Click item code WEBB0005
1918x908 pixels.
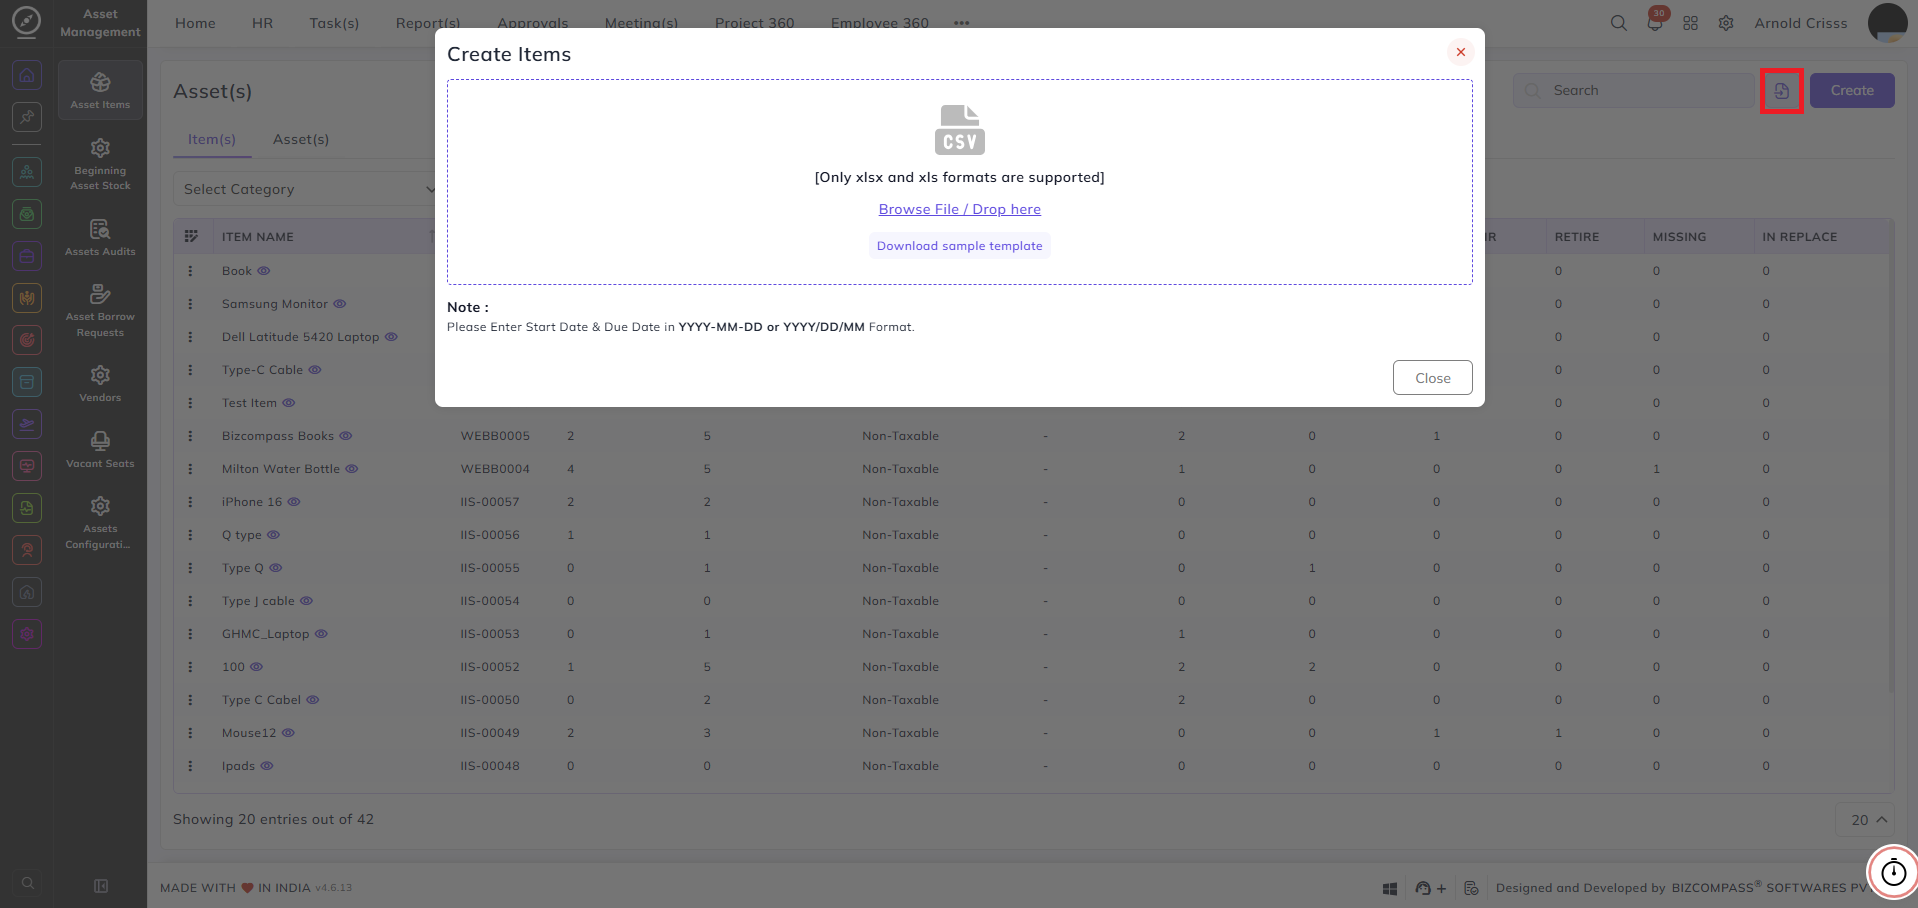(x=495, y=436)
